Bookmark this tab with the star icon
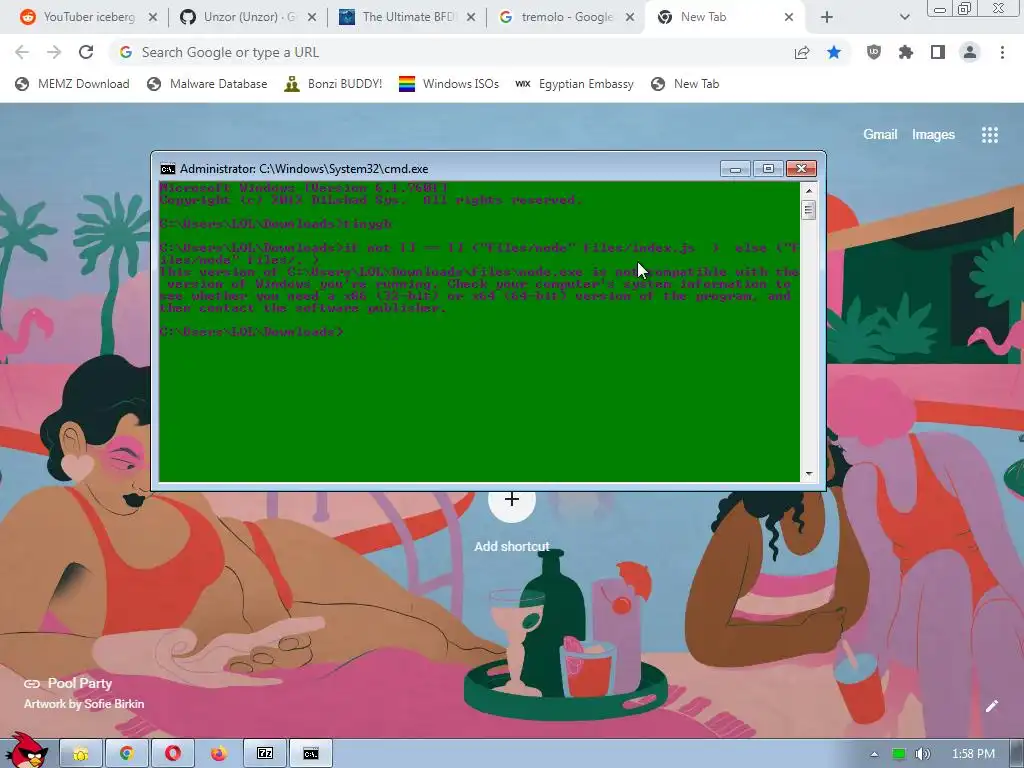 [x=834, y=52]
